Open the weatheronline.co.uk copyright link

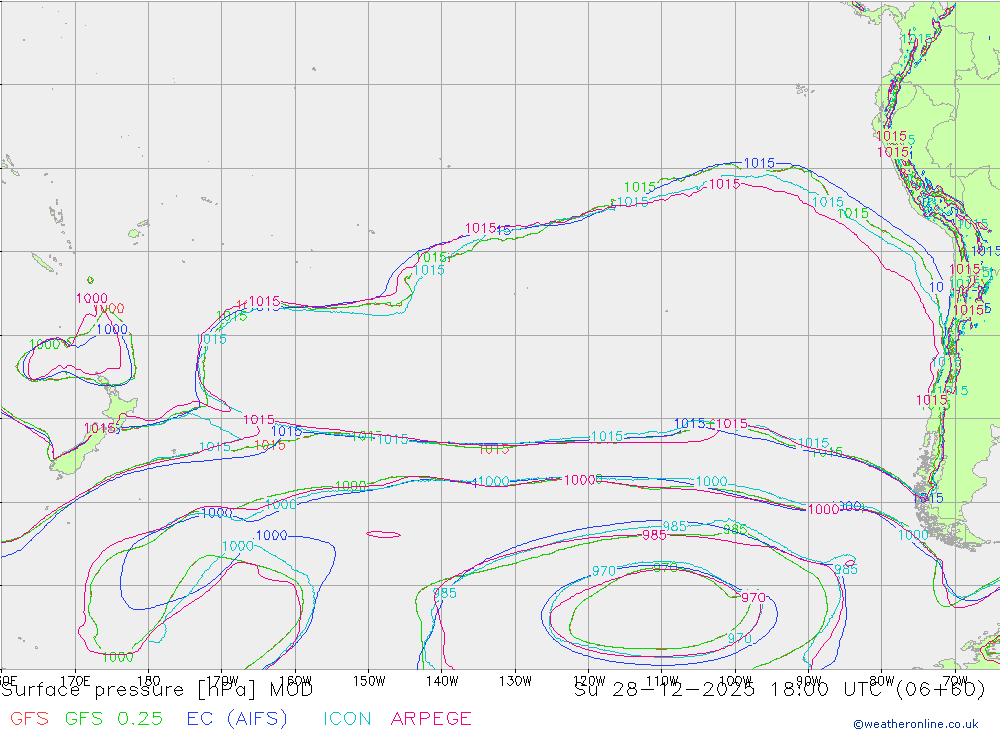pos(915,724)
